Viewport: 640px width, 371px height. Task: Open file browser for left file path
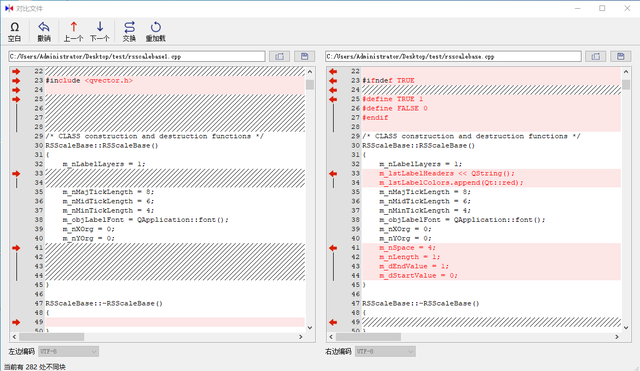click(280, 56)
